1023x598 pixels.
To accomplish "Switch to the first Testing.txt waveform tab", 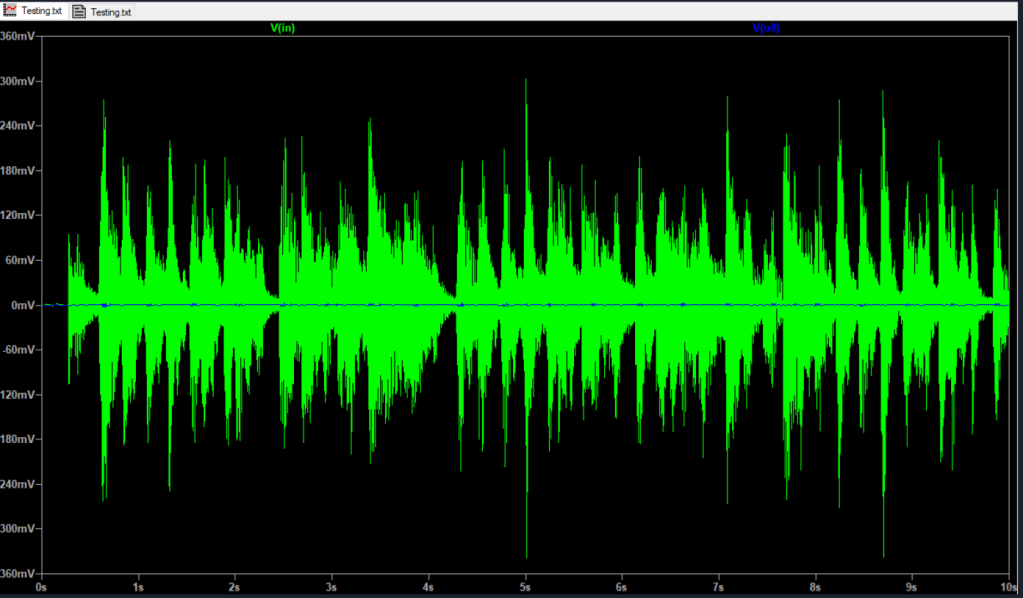I will coord(41,11).
